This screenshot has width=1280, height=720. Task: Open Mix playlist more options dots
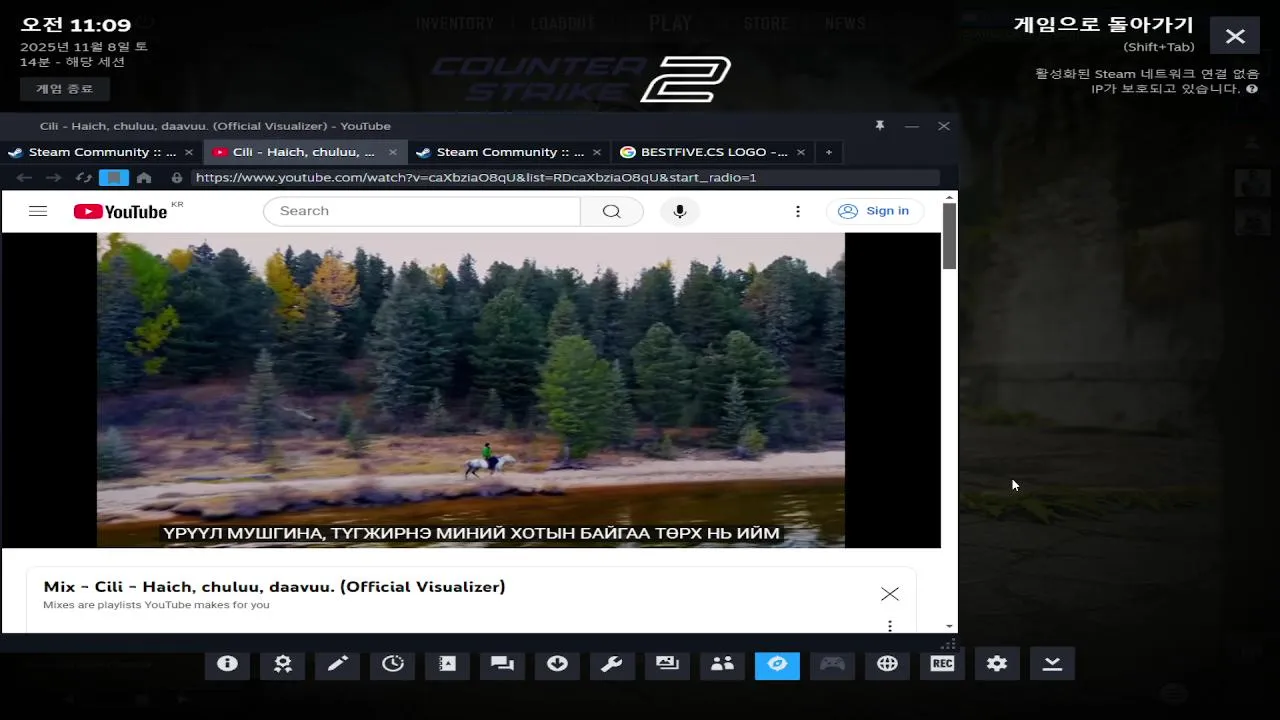(x=890, y=626)
